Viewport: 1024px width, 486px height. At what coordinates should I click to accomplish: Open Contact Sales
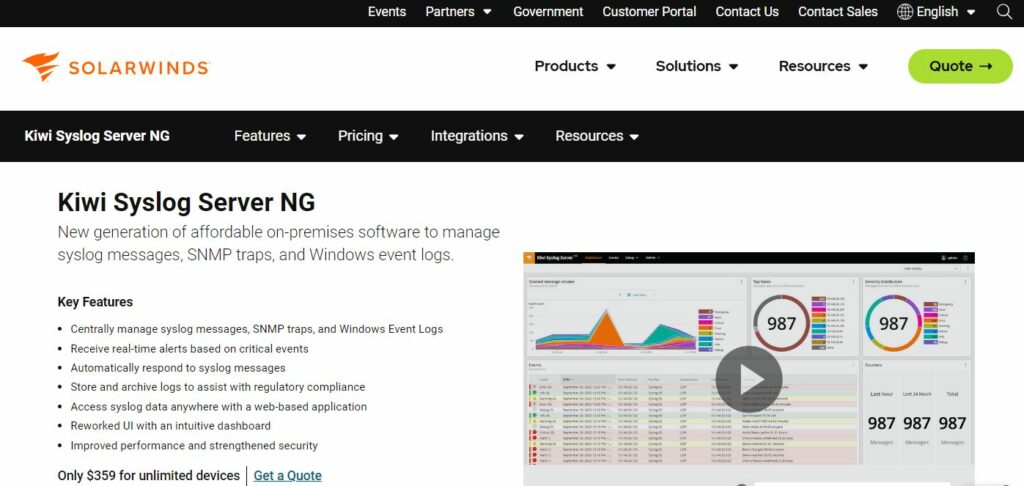click(x=838, y=12)
